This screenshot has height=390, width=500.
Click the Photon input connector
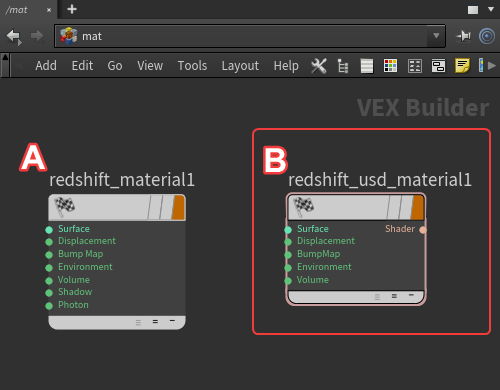49,306
